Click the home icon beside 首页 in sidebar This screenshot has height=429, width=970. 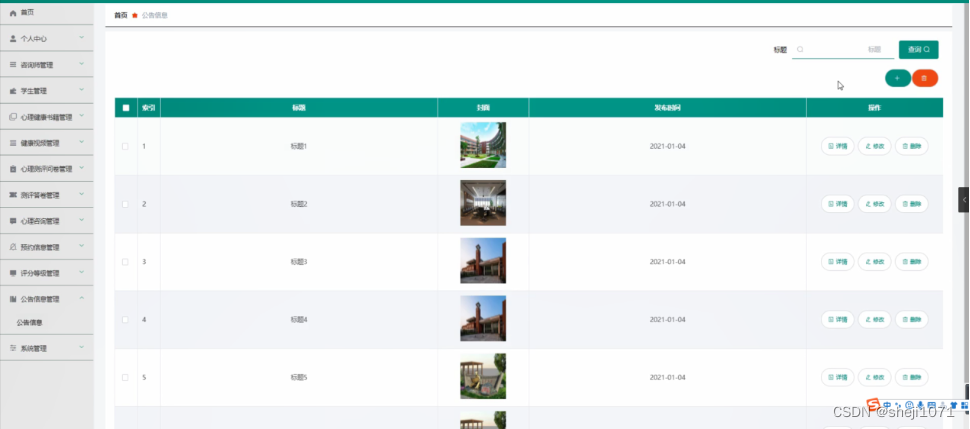click(x=13, y=12)
